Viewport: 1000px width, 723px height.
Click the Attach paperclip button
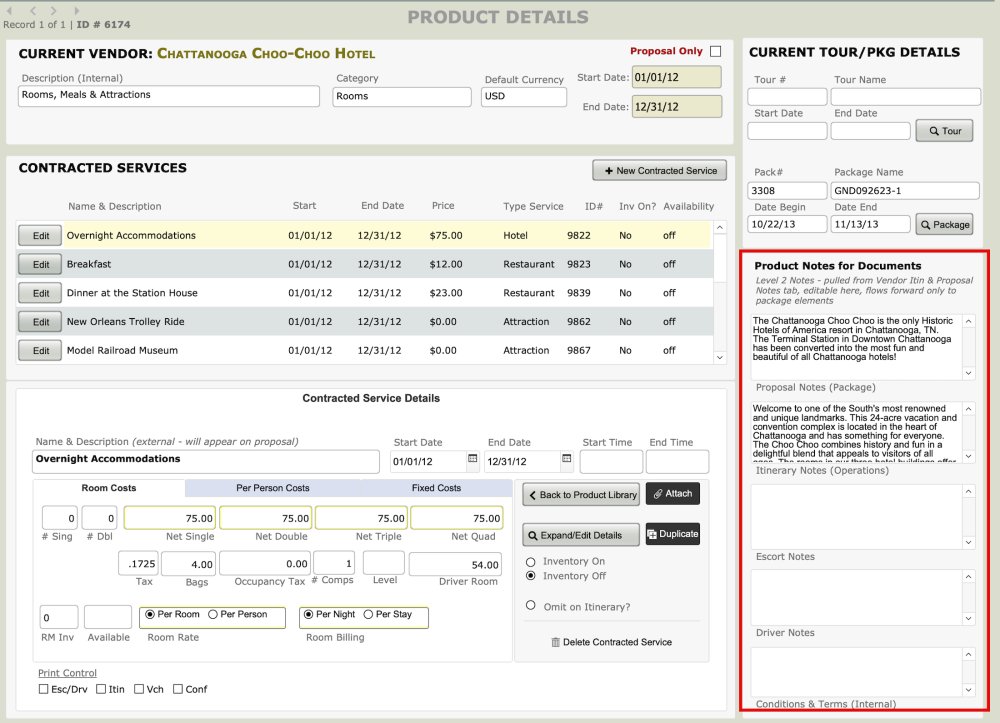click(x=672, y=494)
